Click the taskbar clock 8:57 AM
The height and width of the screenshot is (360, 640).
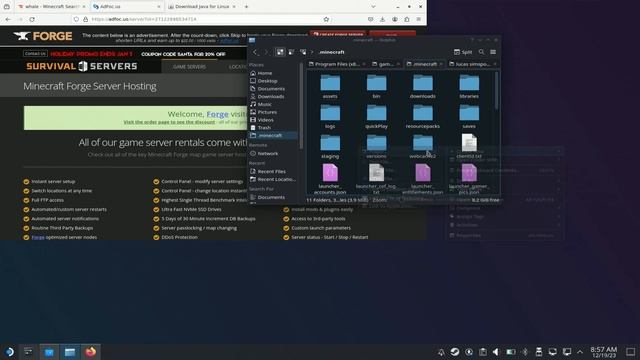point(604,352)
